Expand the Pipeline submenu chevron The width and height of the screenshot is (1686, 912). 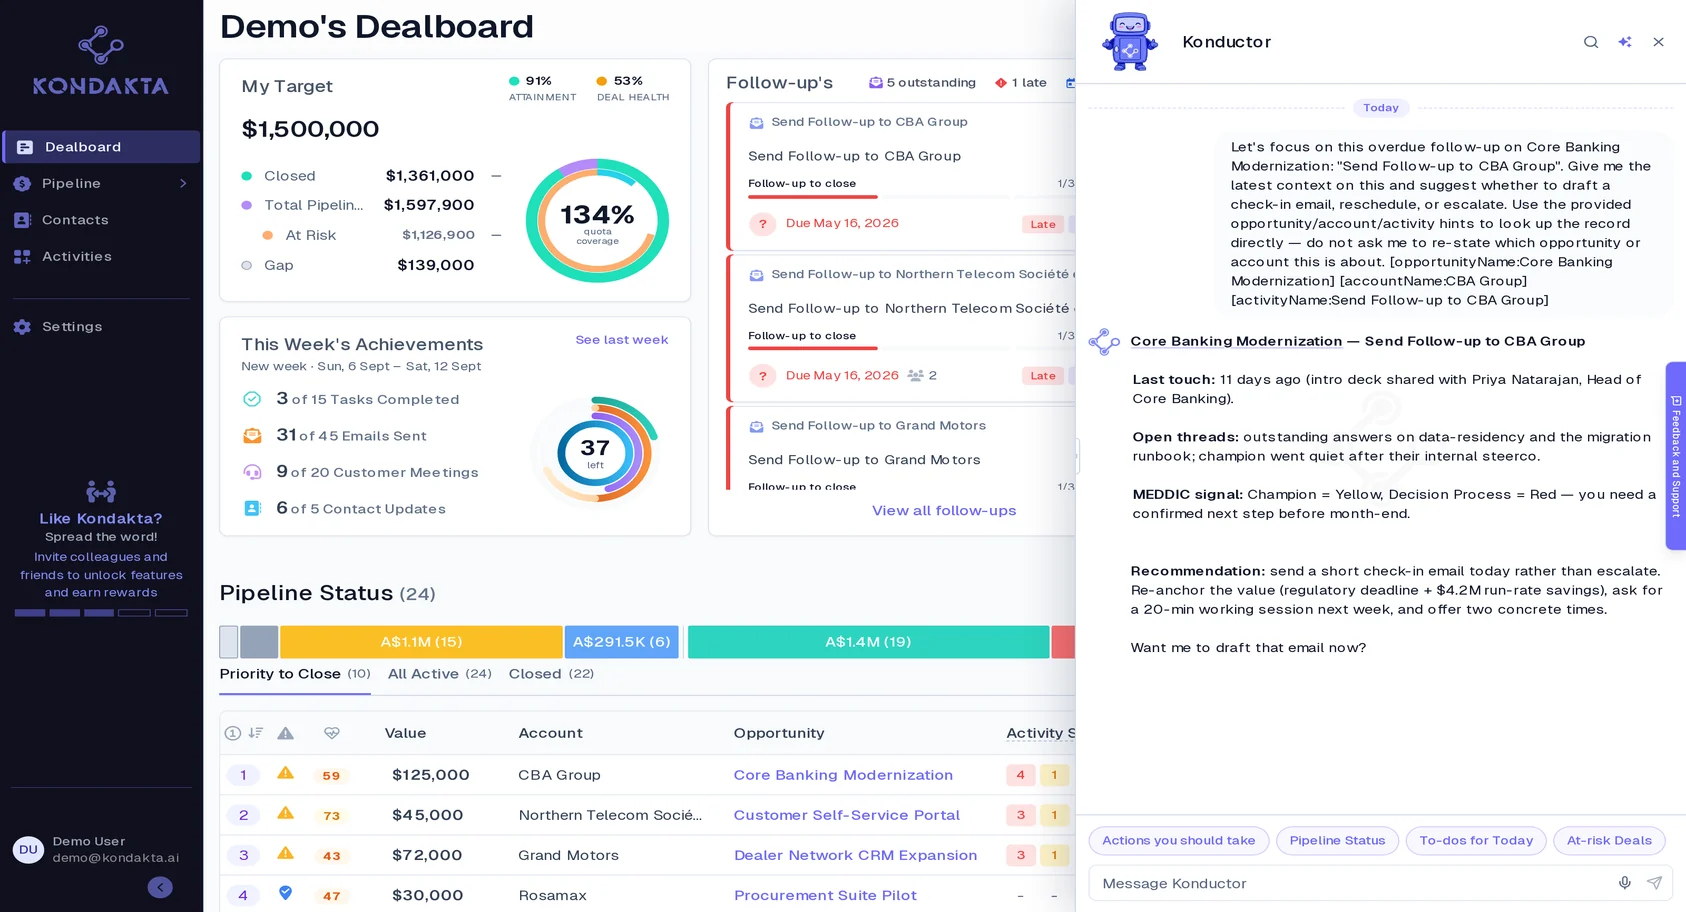[183, 184]
